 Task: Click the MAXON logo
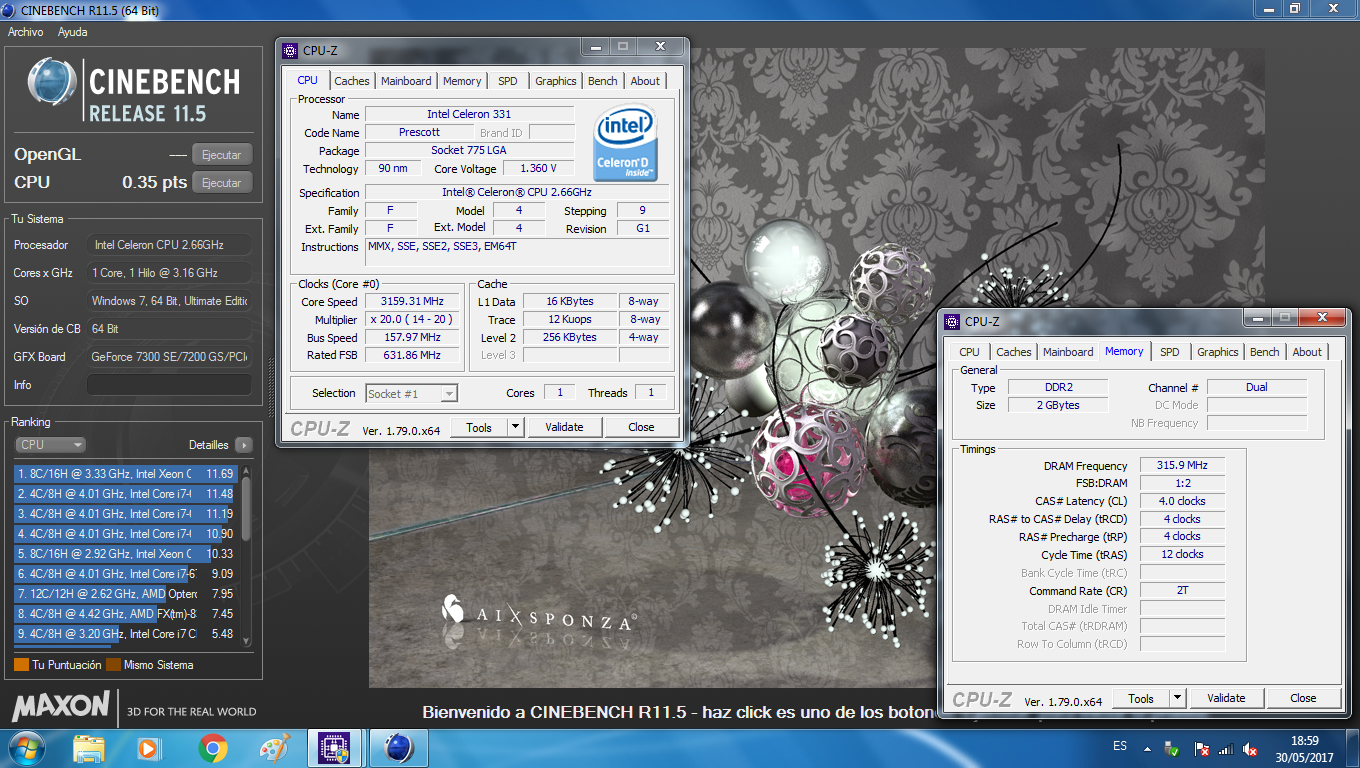(x=60, y=706)
